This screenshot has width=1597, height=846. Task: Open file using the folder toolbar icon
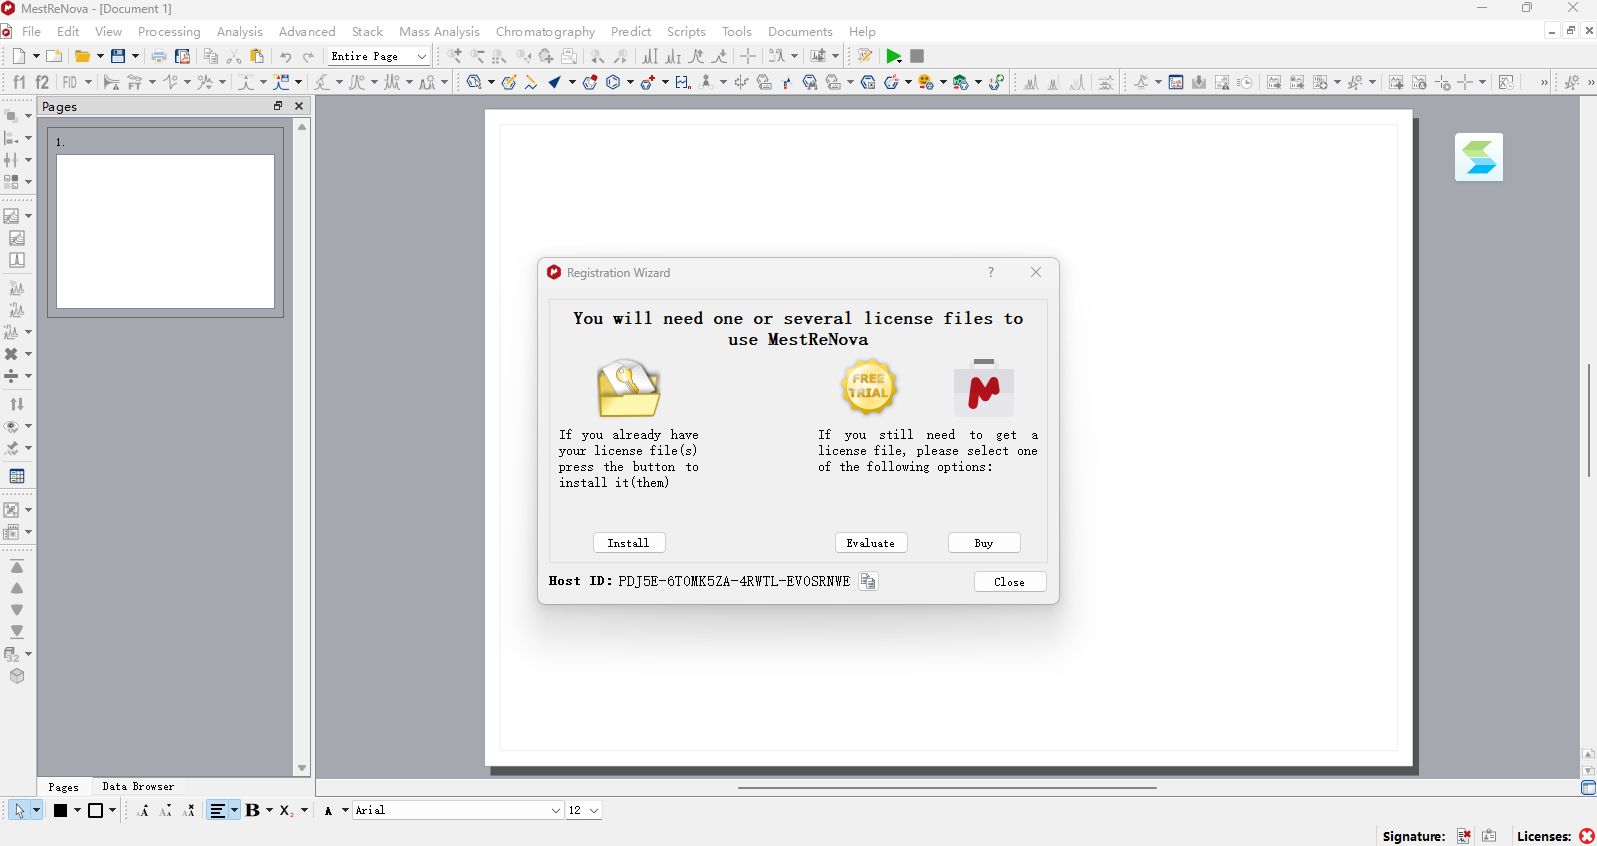click(x=83, y=56)
